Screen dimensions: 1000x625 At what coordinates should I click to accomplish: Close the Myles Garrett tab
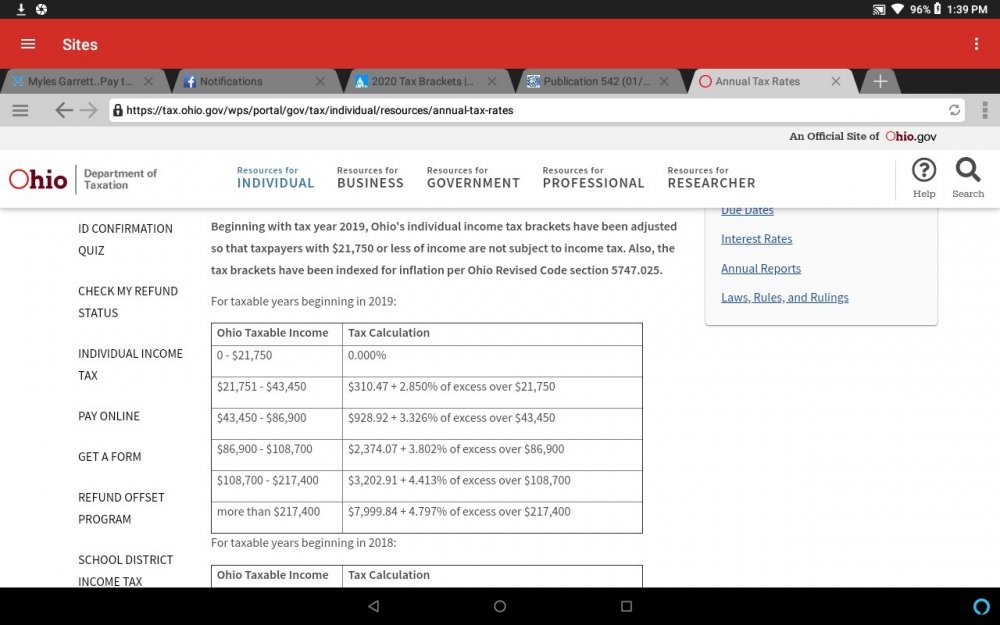coord(148,82)
